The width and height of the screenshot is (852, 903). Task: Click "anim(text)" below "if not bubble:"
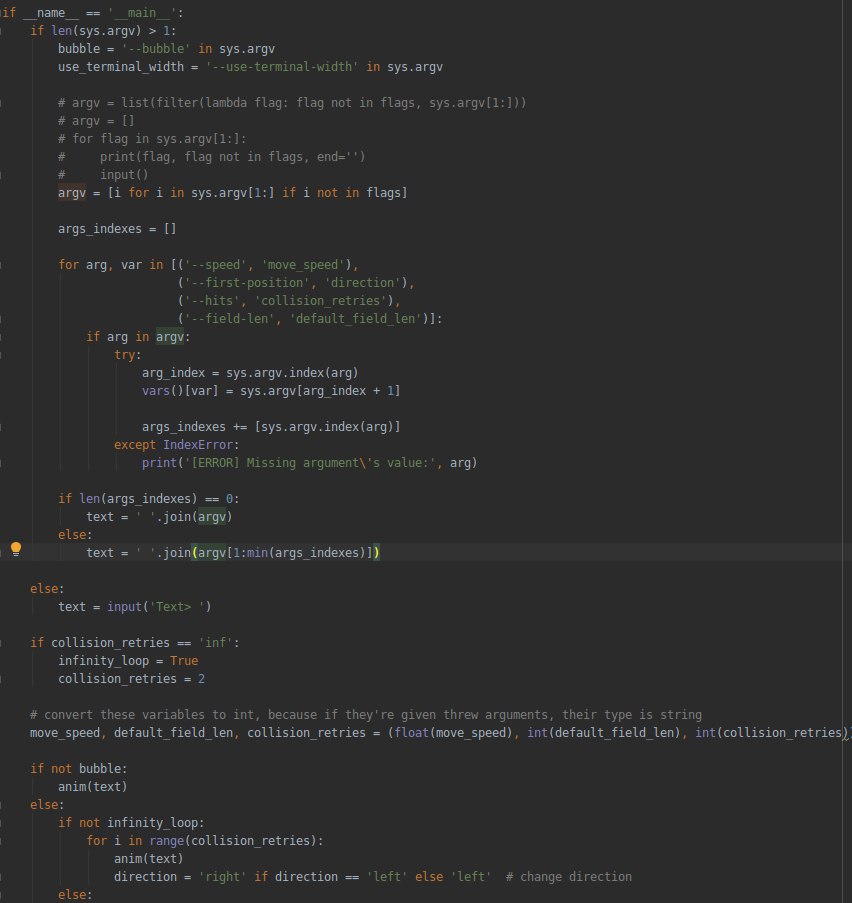pyautogui.click(x=93, y=787)
